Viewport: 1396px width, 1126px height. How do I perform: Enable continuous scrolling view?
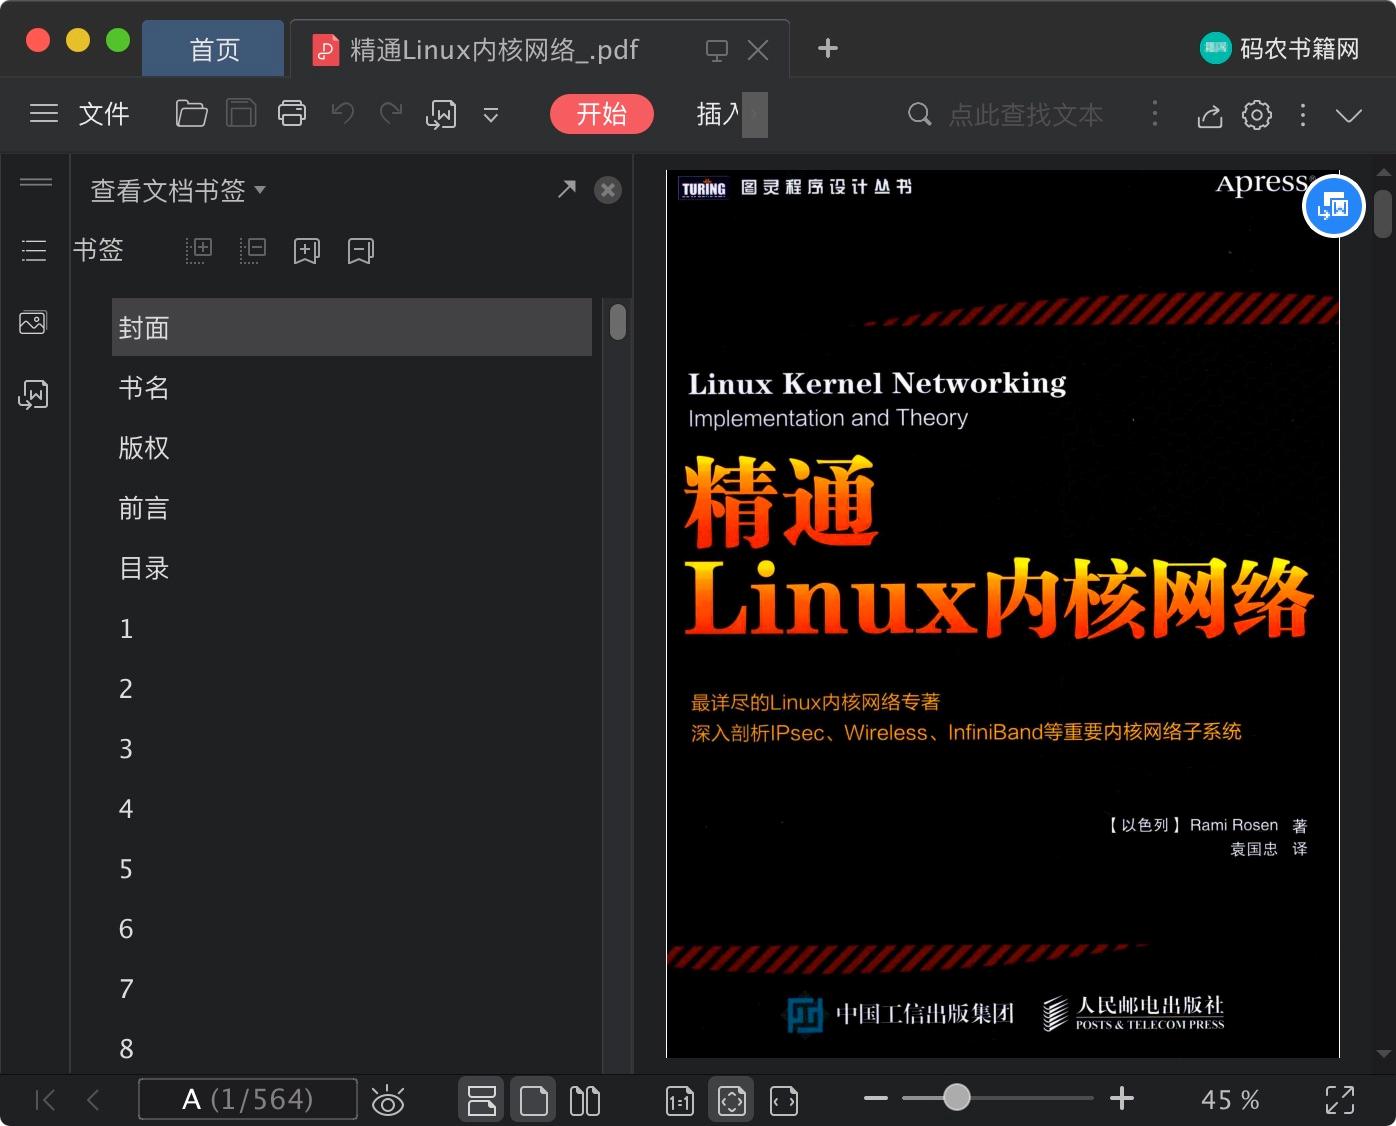tap(482, 1100)
